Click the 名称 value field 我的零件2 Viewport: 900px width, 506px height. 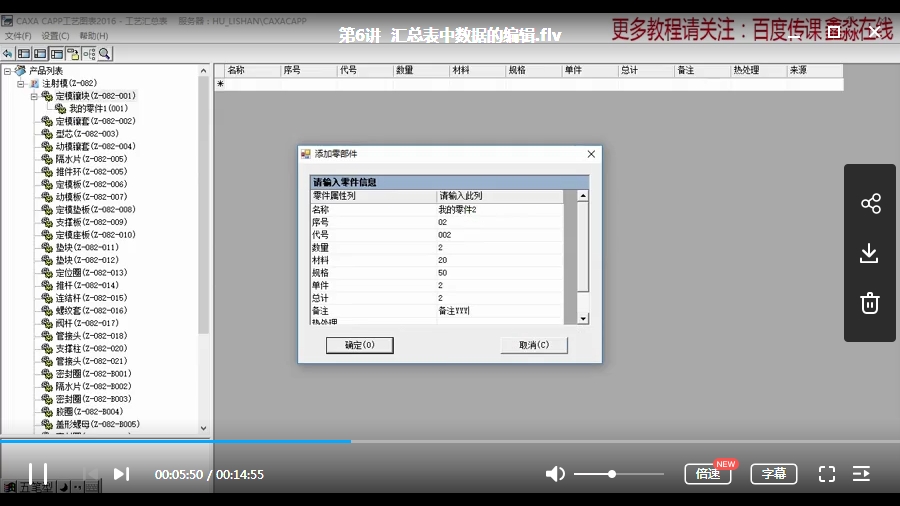[499, 210]
